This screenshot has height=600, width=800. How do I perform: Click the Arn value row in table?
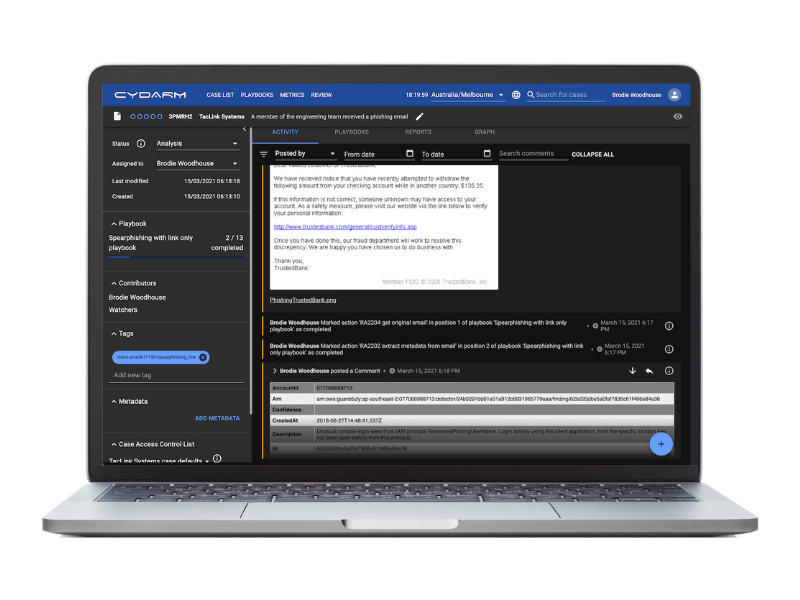click(x=472, y=399)
